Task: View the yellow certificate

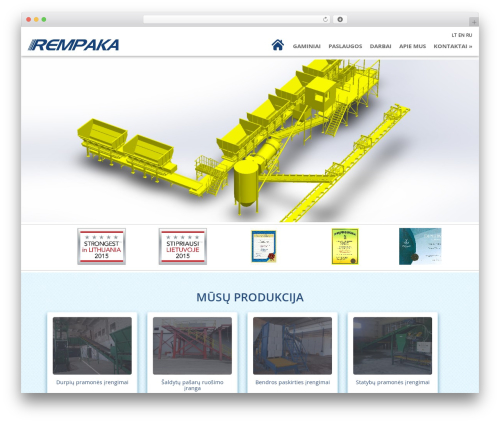Action: [x=345, y=246]
